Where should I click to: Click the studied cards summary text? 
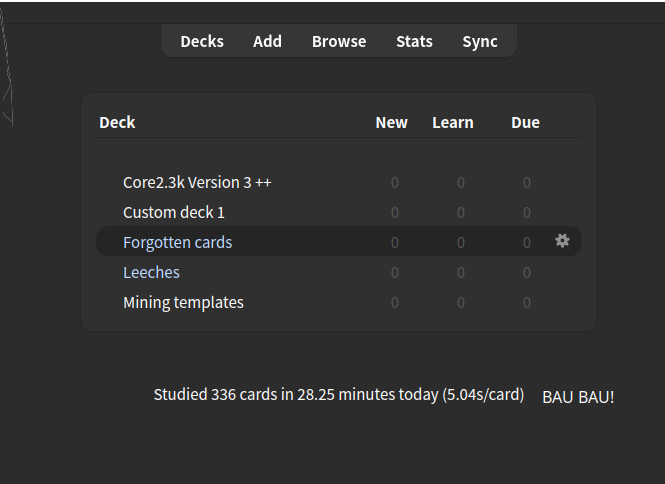pyautogui.click(x=338, y=394)
